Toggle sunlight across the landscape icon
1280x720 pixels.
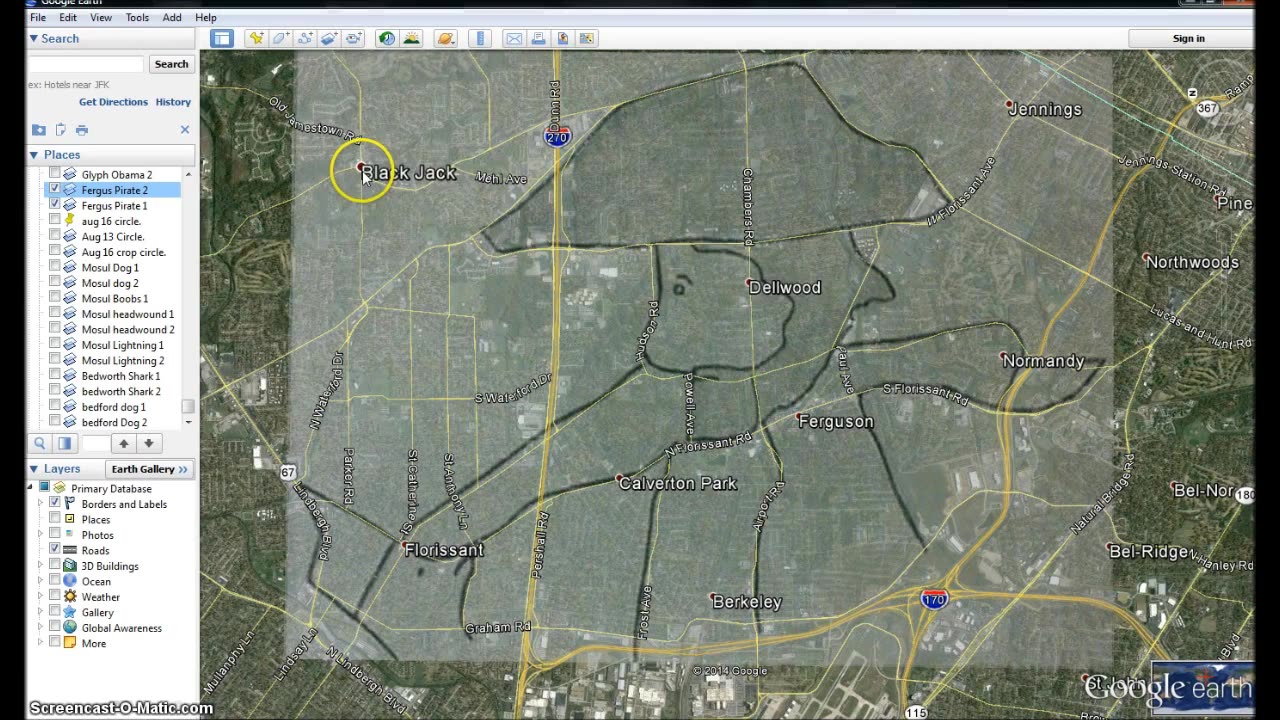click(411, 39)
